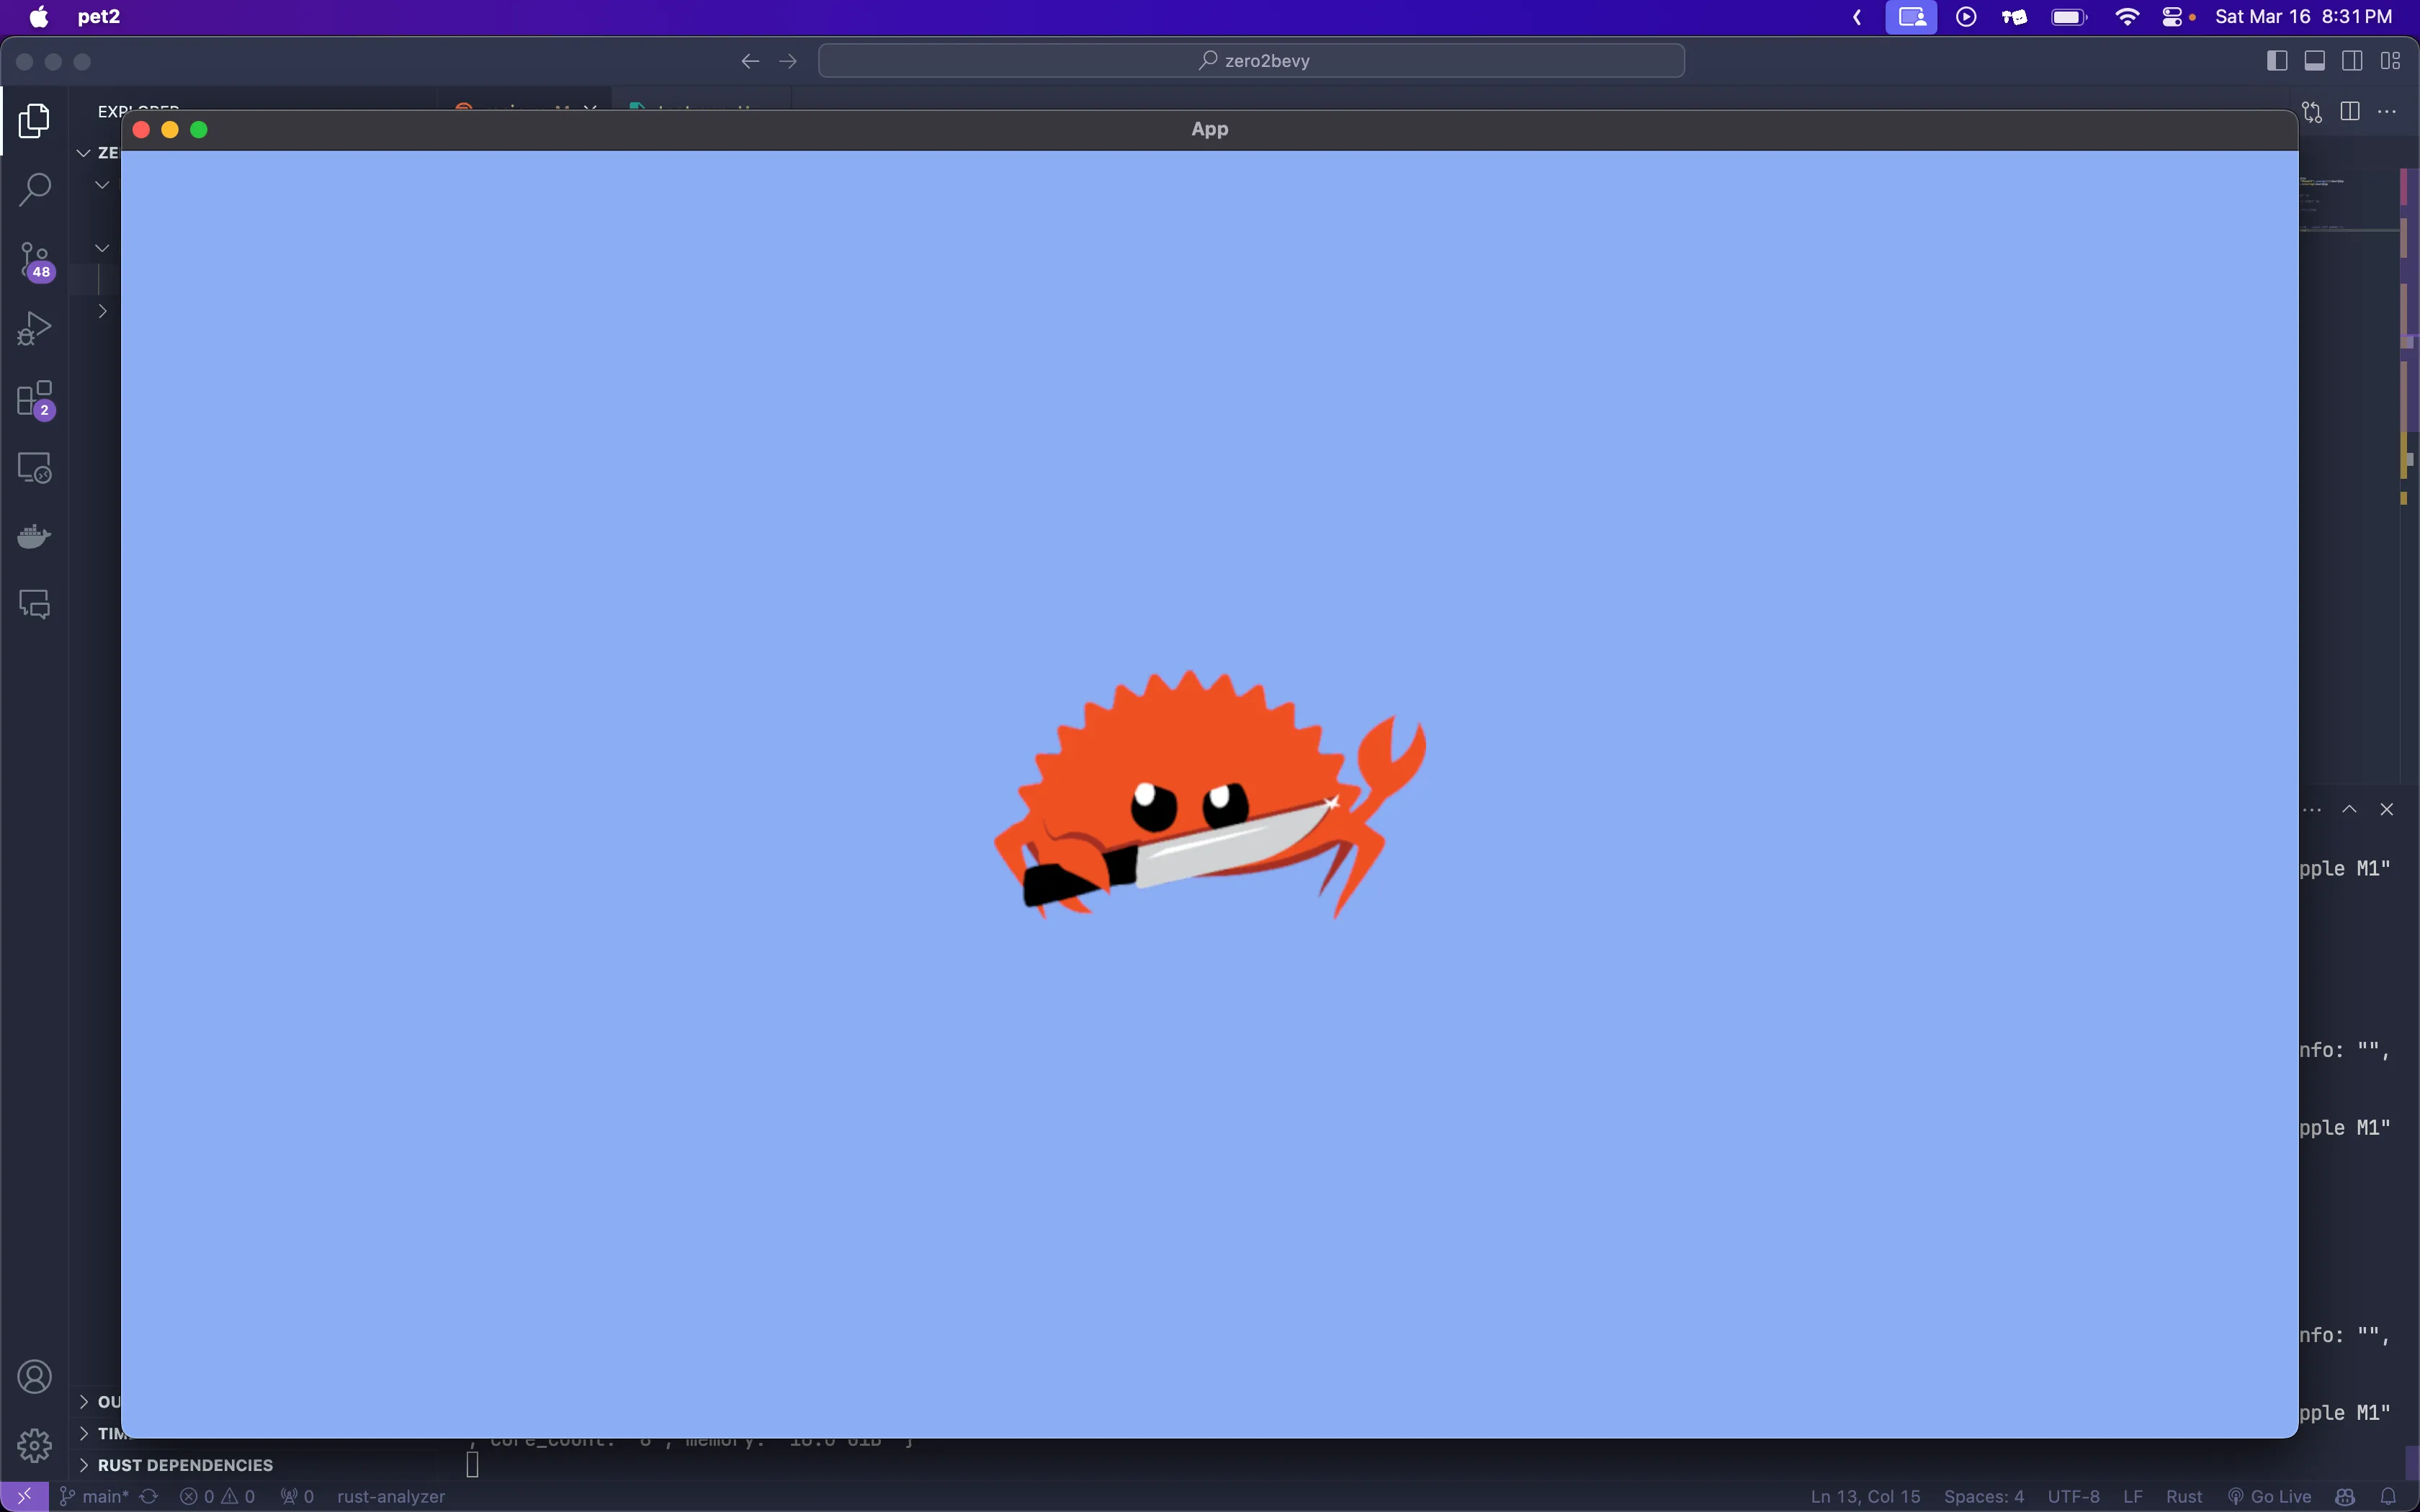Click the Ferris crab sprite in App window
Image resolution: width=2420 pixels, height=1512 pixels.
click(1209, 794)
